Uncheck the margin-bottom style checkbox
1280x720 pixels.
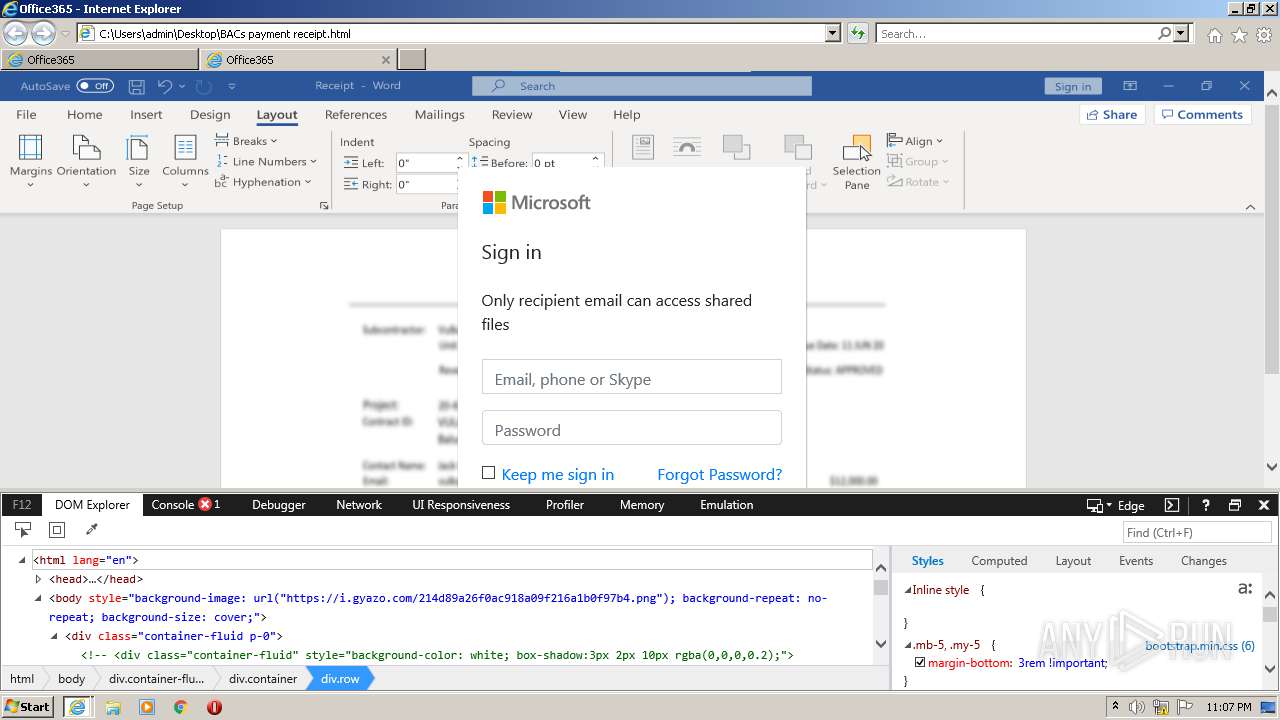920,662
